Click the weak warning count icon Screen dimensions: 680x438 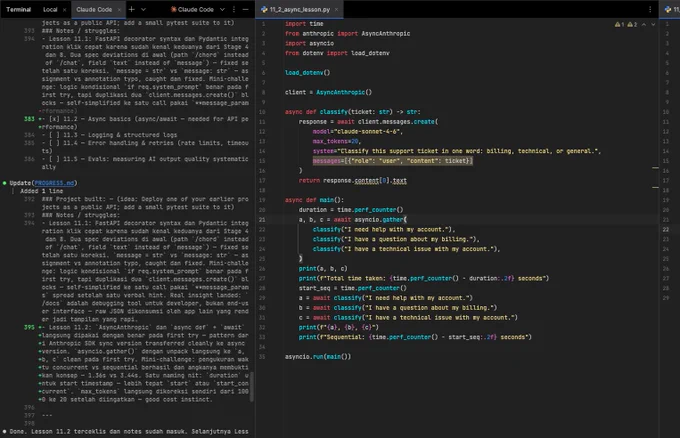630,24
